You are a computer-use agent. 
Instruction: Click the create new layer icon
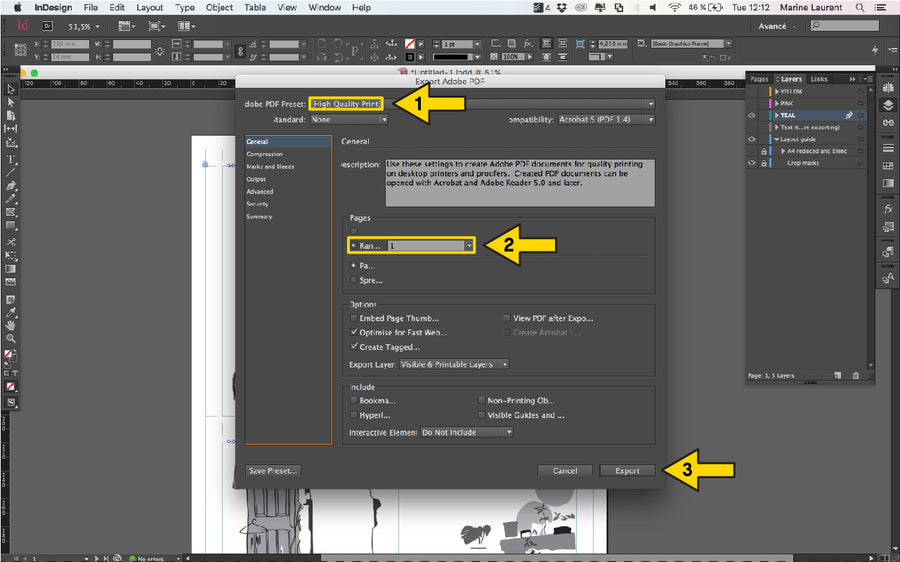pyautogui.click(x=838, y=375)
